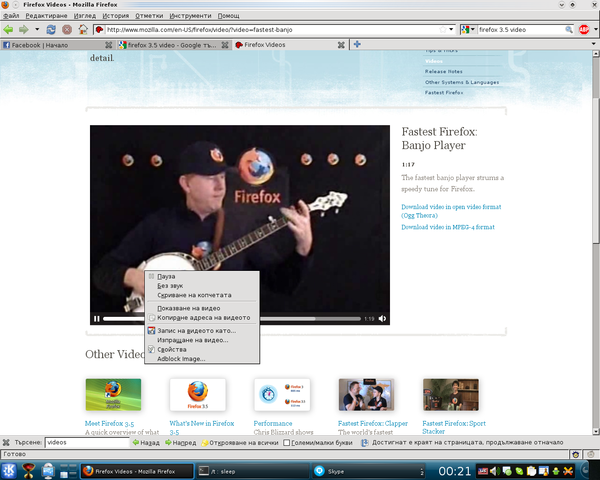
Task: Select Adblock Image... menu entry
Action: [x=202, y=359]
